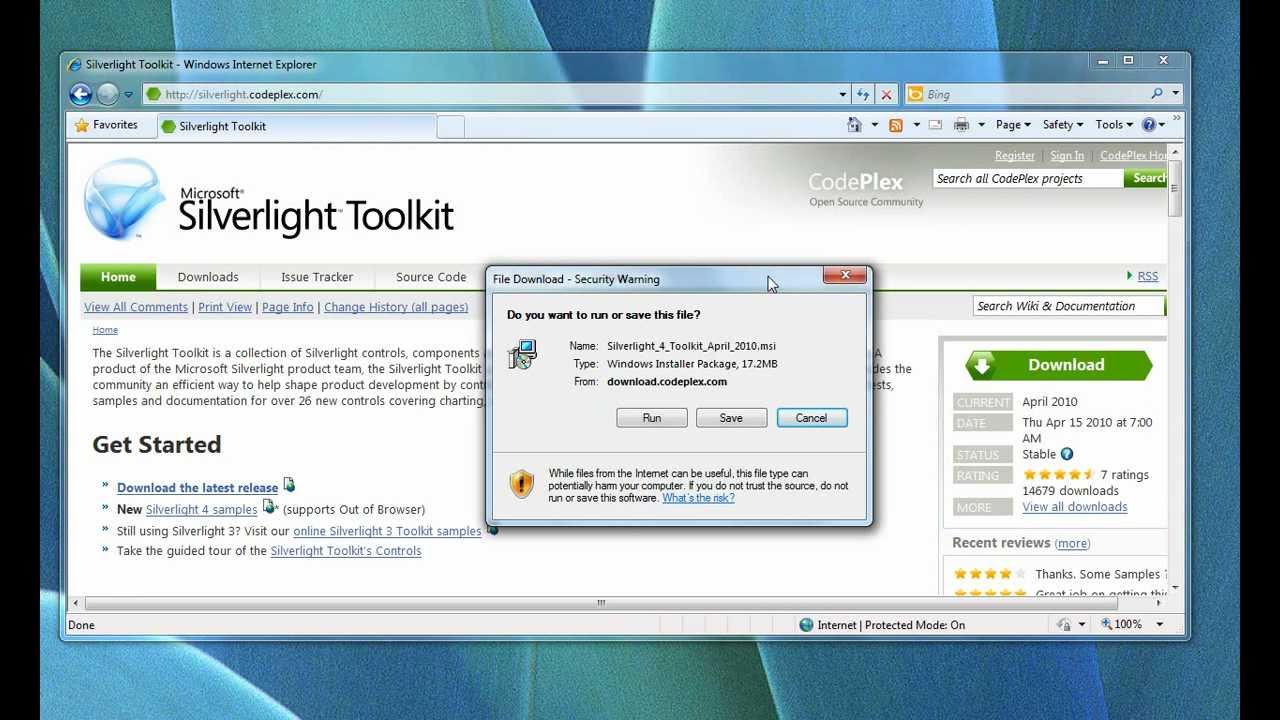Click the address bar URL field

click(488, 94)
